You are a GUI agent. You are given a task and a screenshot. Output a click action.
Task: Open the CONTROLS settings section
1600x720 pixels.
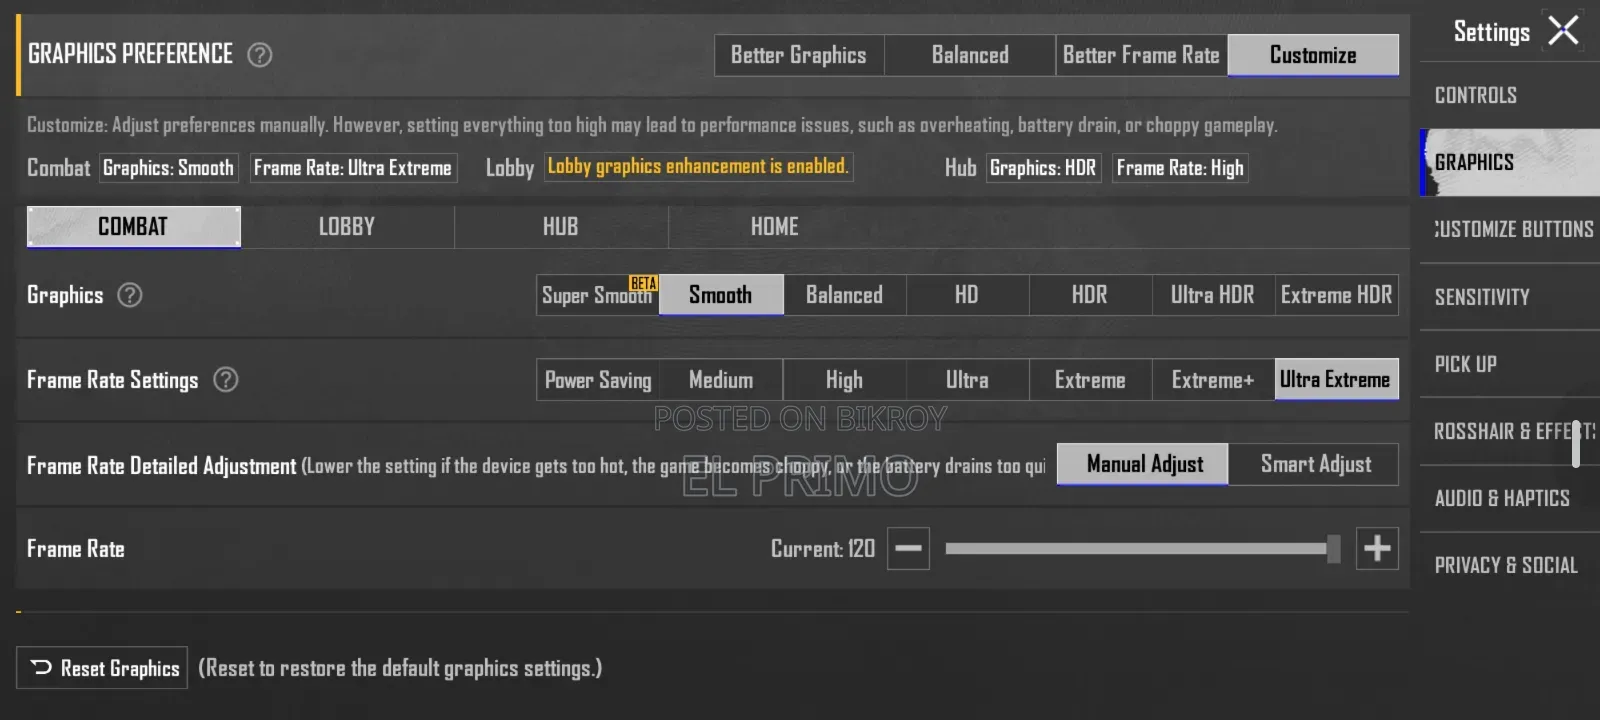[x=1510, y=95]
